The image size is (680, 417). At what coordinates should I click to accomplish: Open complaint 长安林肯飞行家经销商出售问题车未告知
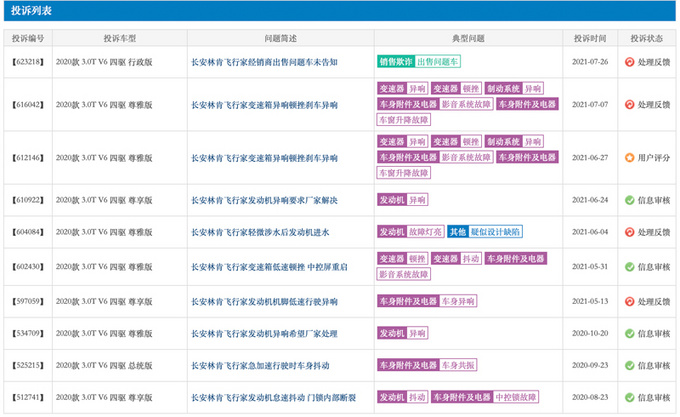pos(264,62)
